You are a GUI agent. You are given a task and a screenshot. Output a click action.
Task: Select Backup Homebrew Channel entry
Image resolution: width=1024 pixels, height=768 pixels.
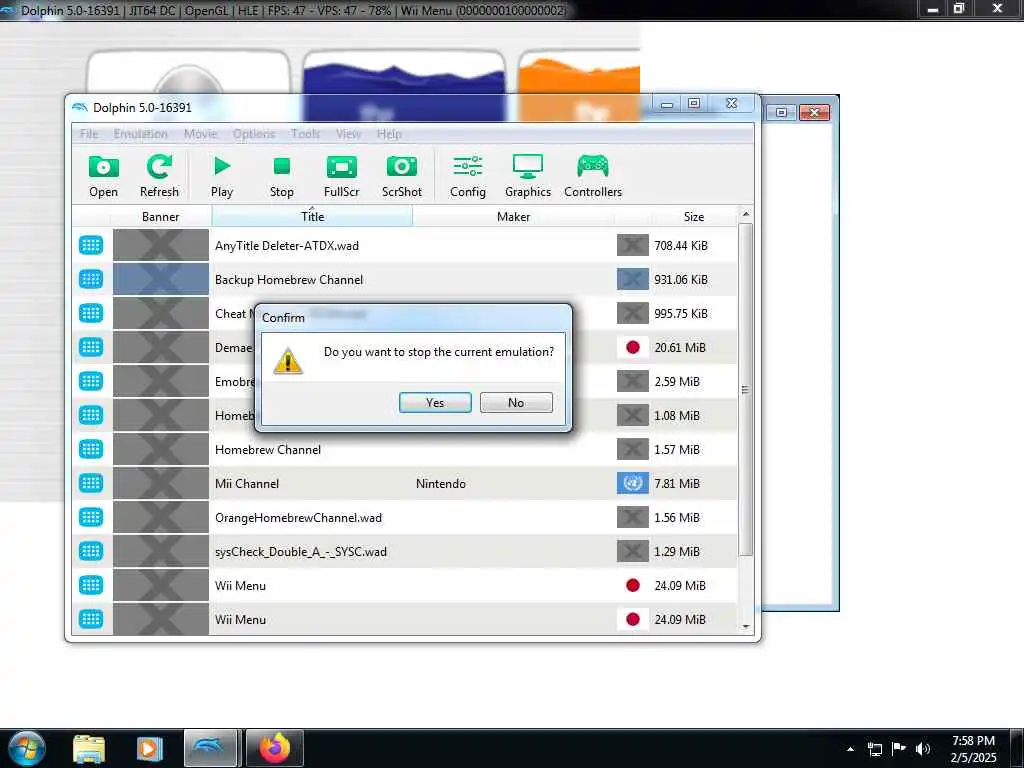(x=404, y=280)
